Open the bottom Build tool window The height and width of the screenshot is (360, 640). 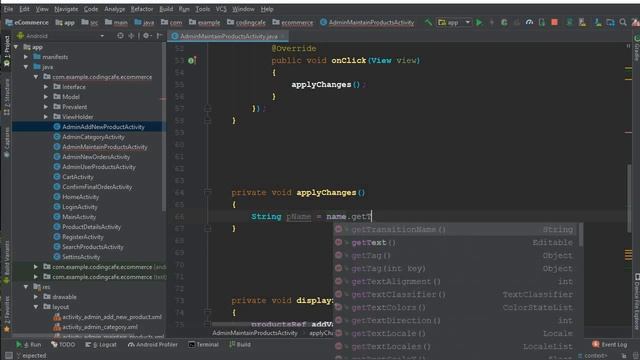(240, 344)
